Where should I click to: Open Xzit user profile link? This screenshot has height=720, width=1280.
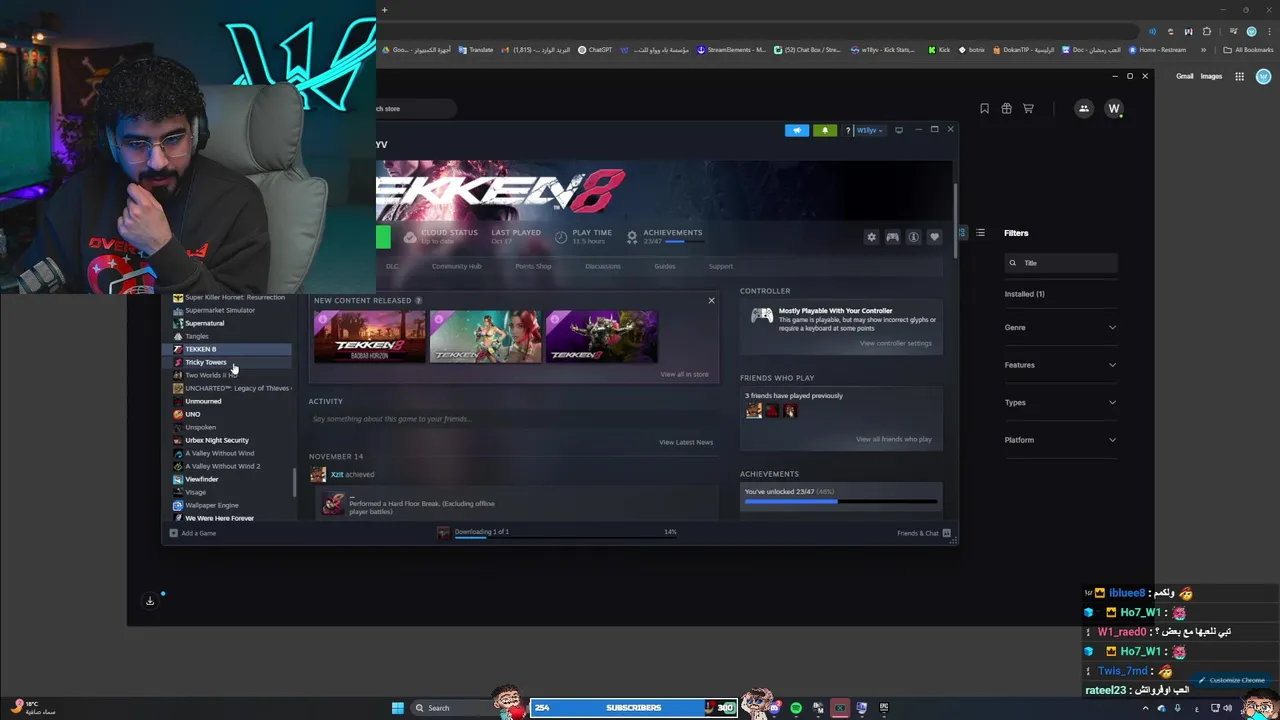(337, 474)
